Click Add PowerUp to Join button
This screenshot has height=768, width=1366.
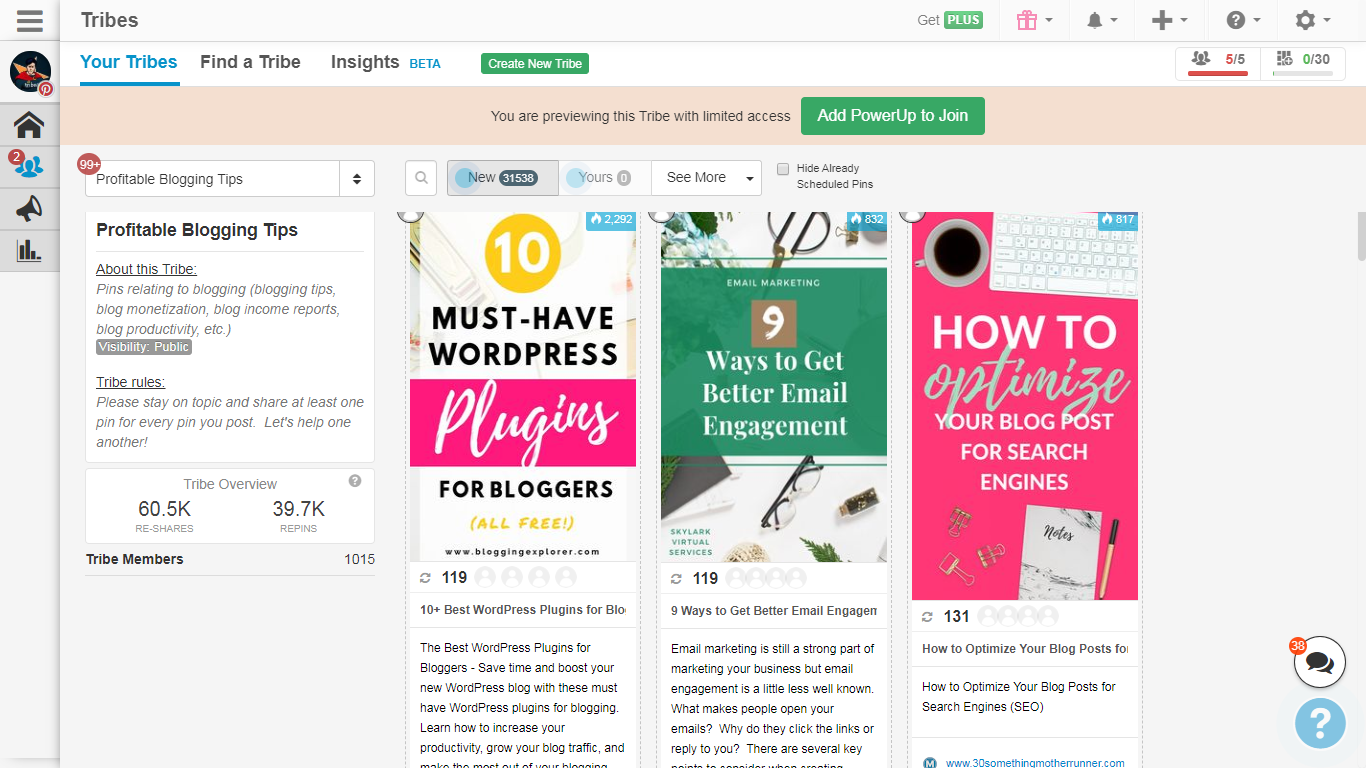click(892, 116)
